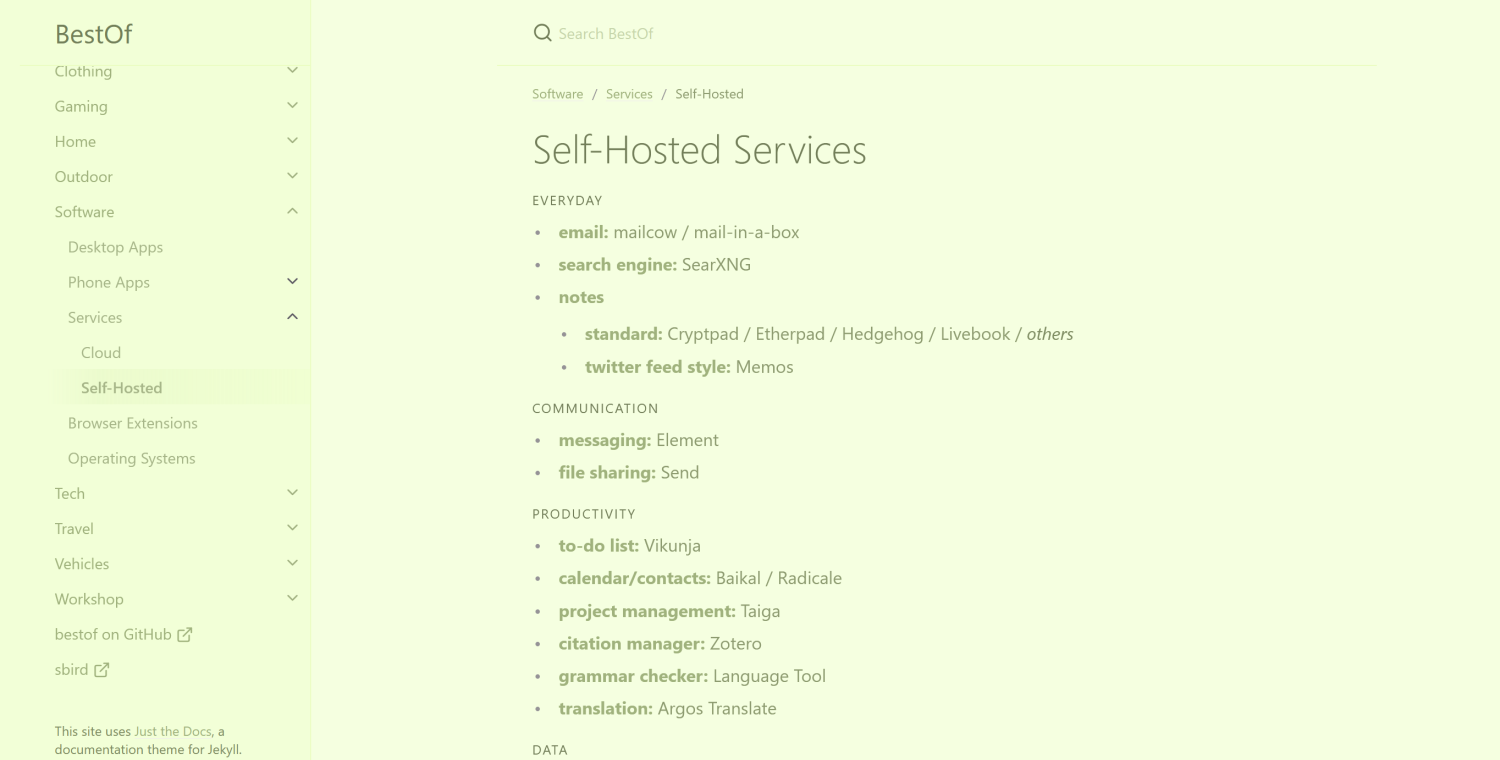Expand the Workshop category chevron
Image resolution: width=1500 pixels, height=760 pixels.
click(x=292, y=599)
